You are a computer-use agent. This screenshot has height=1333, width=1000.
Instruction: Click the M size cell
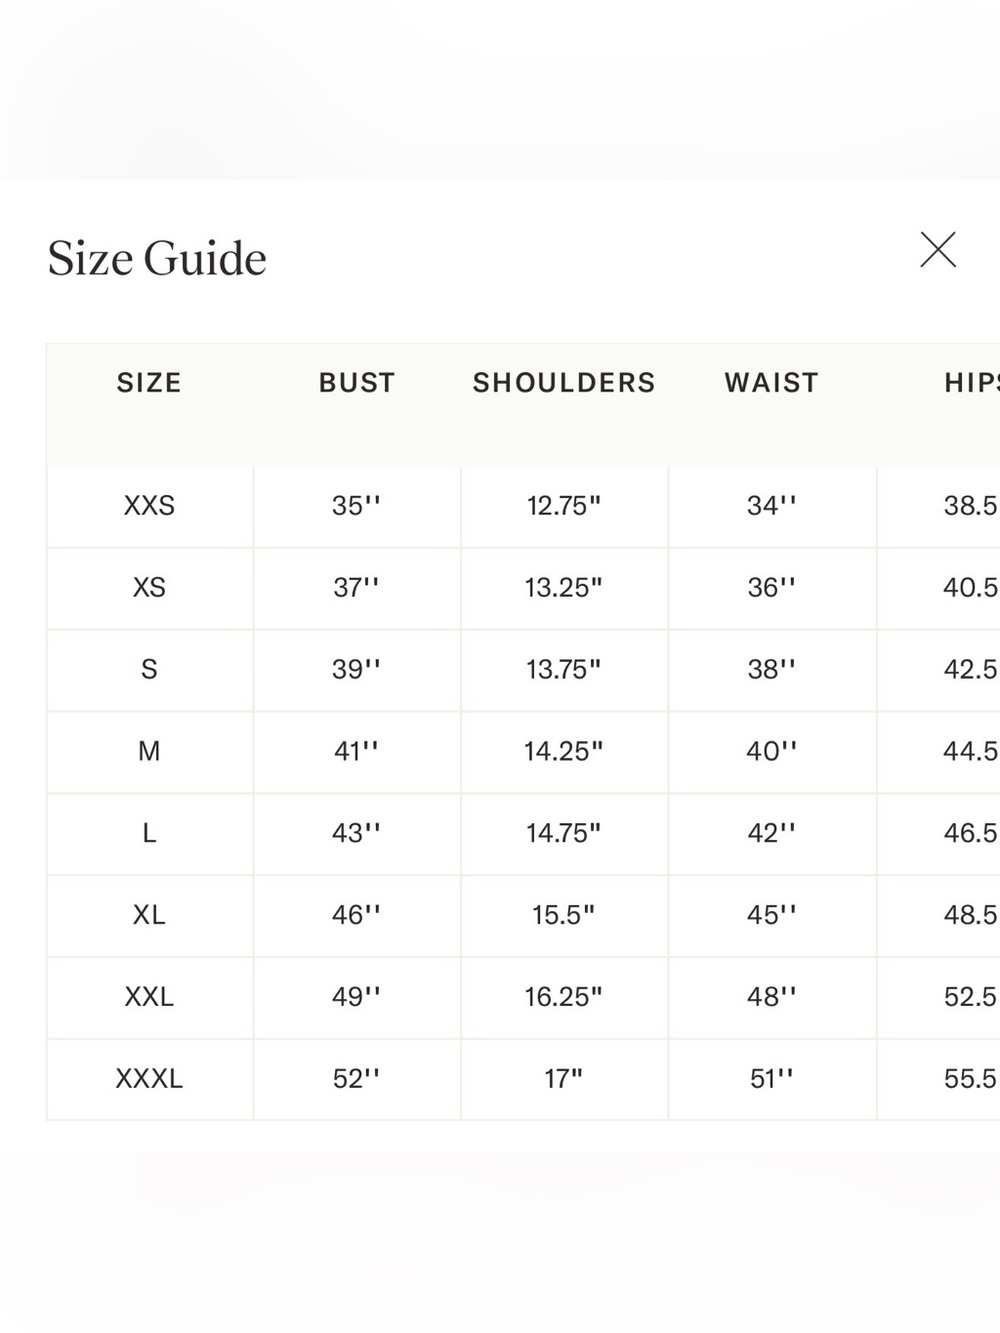[x=149, y=751]
